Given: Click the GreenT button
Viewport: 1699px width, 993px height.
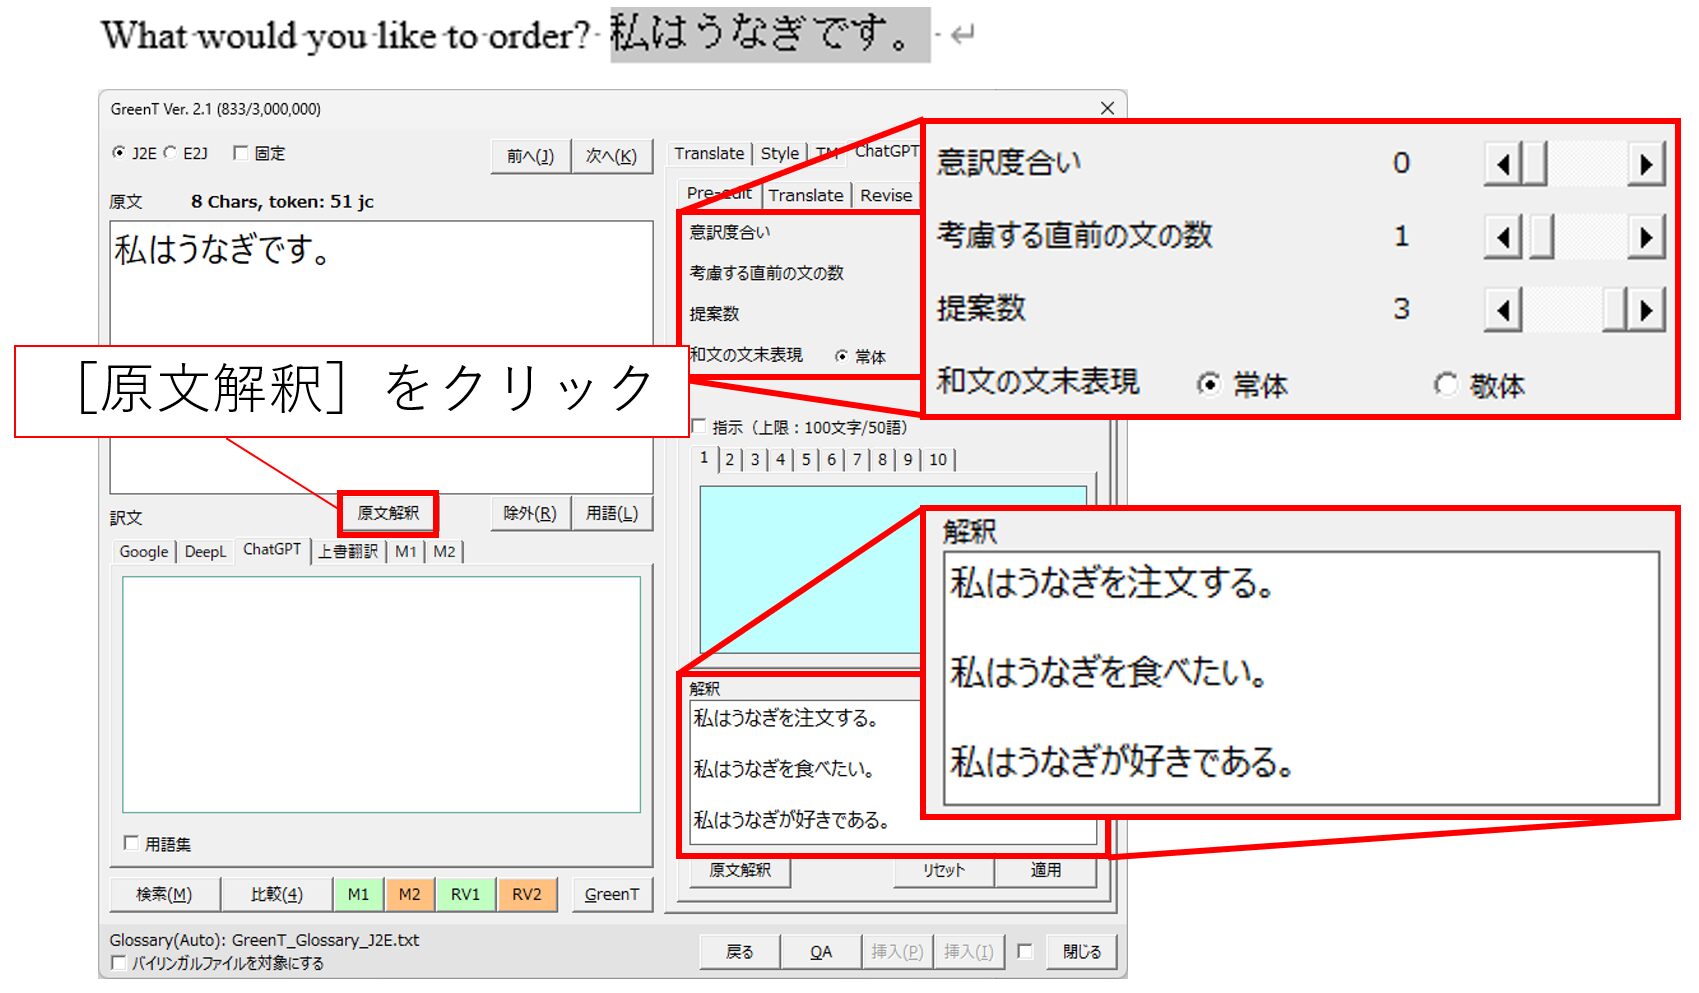Looking at the screenshot, I should point(611,894).
